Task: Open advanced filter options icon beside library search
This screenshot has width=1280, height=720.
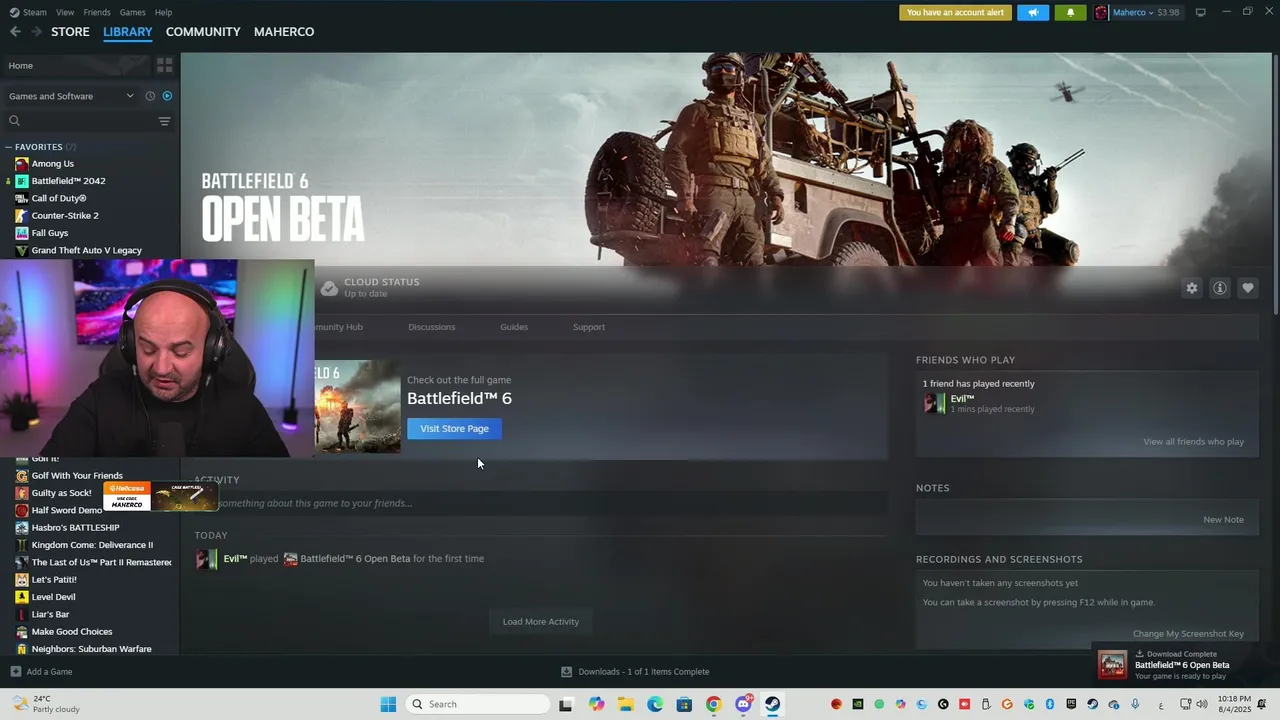Action: coord(164,121)
